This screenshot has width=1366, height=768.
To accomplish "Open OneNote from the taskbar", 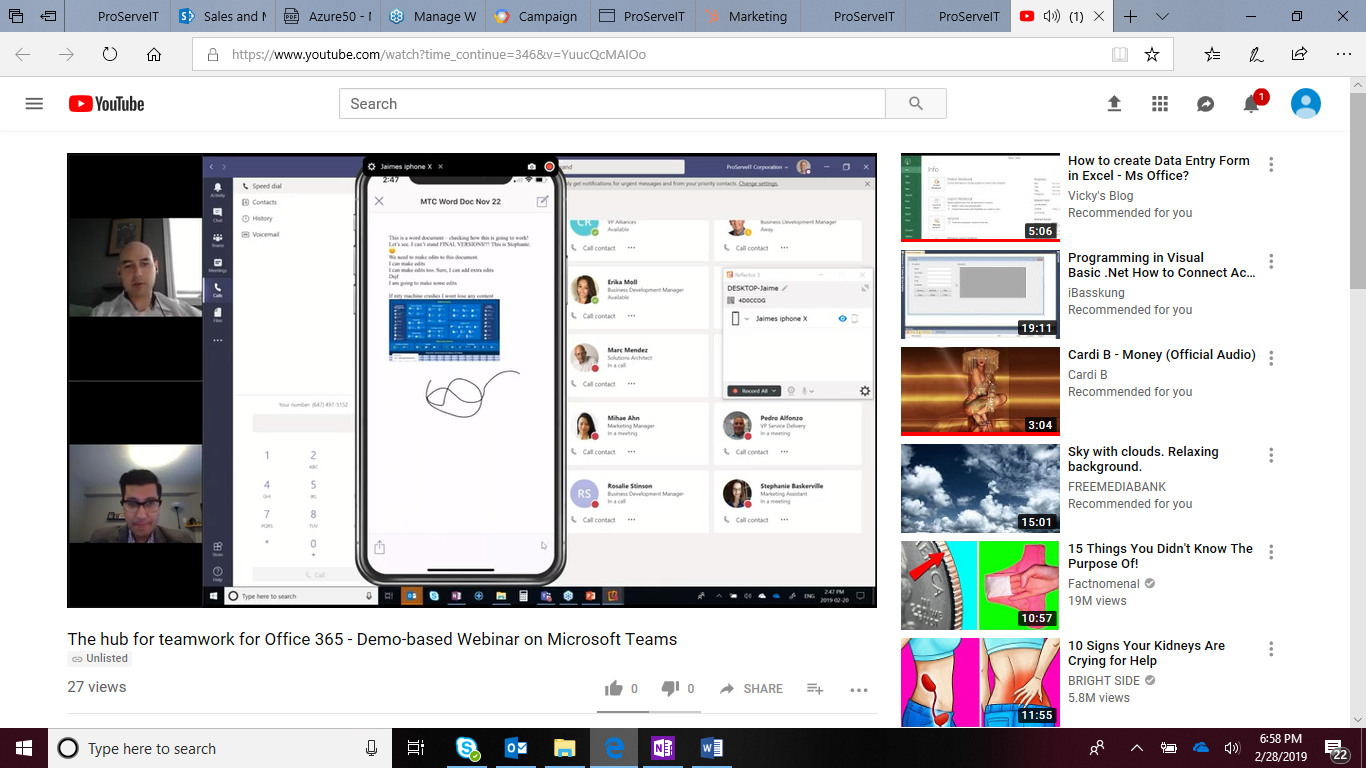I will pos(662,748).
